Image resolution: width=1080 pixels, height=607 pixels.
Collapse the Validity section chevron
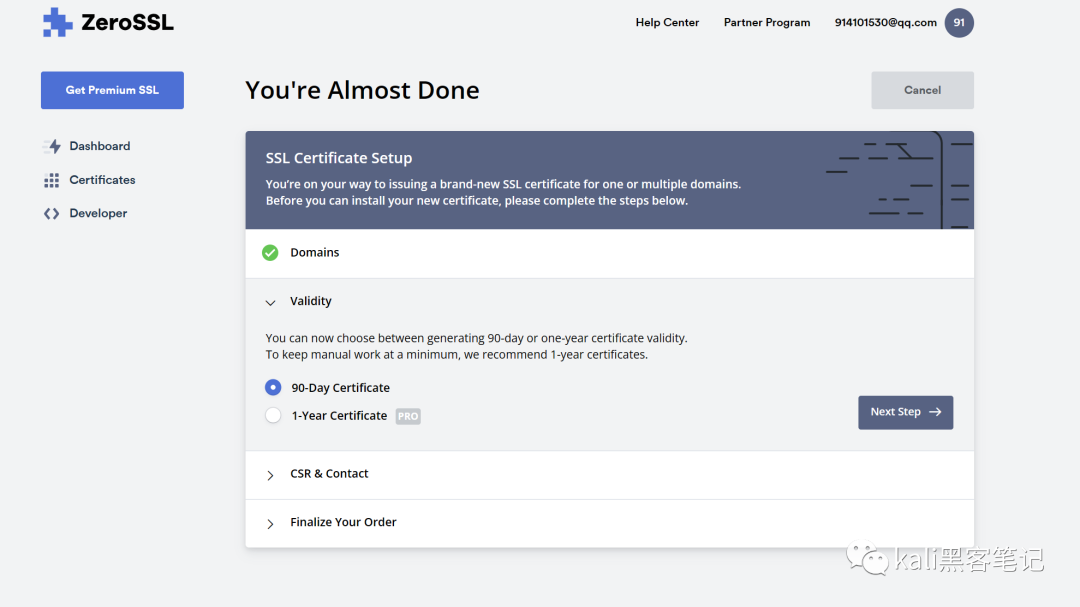pos(270,302)
